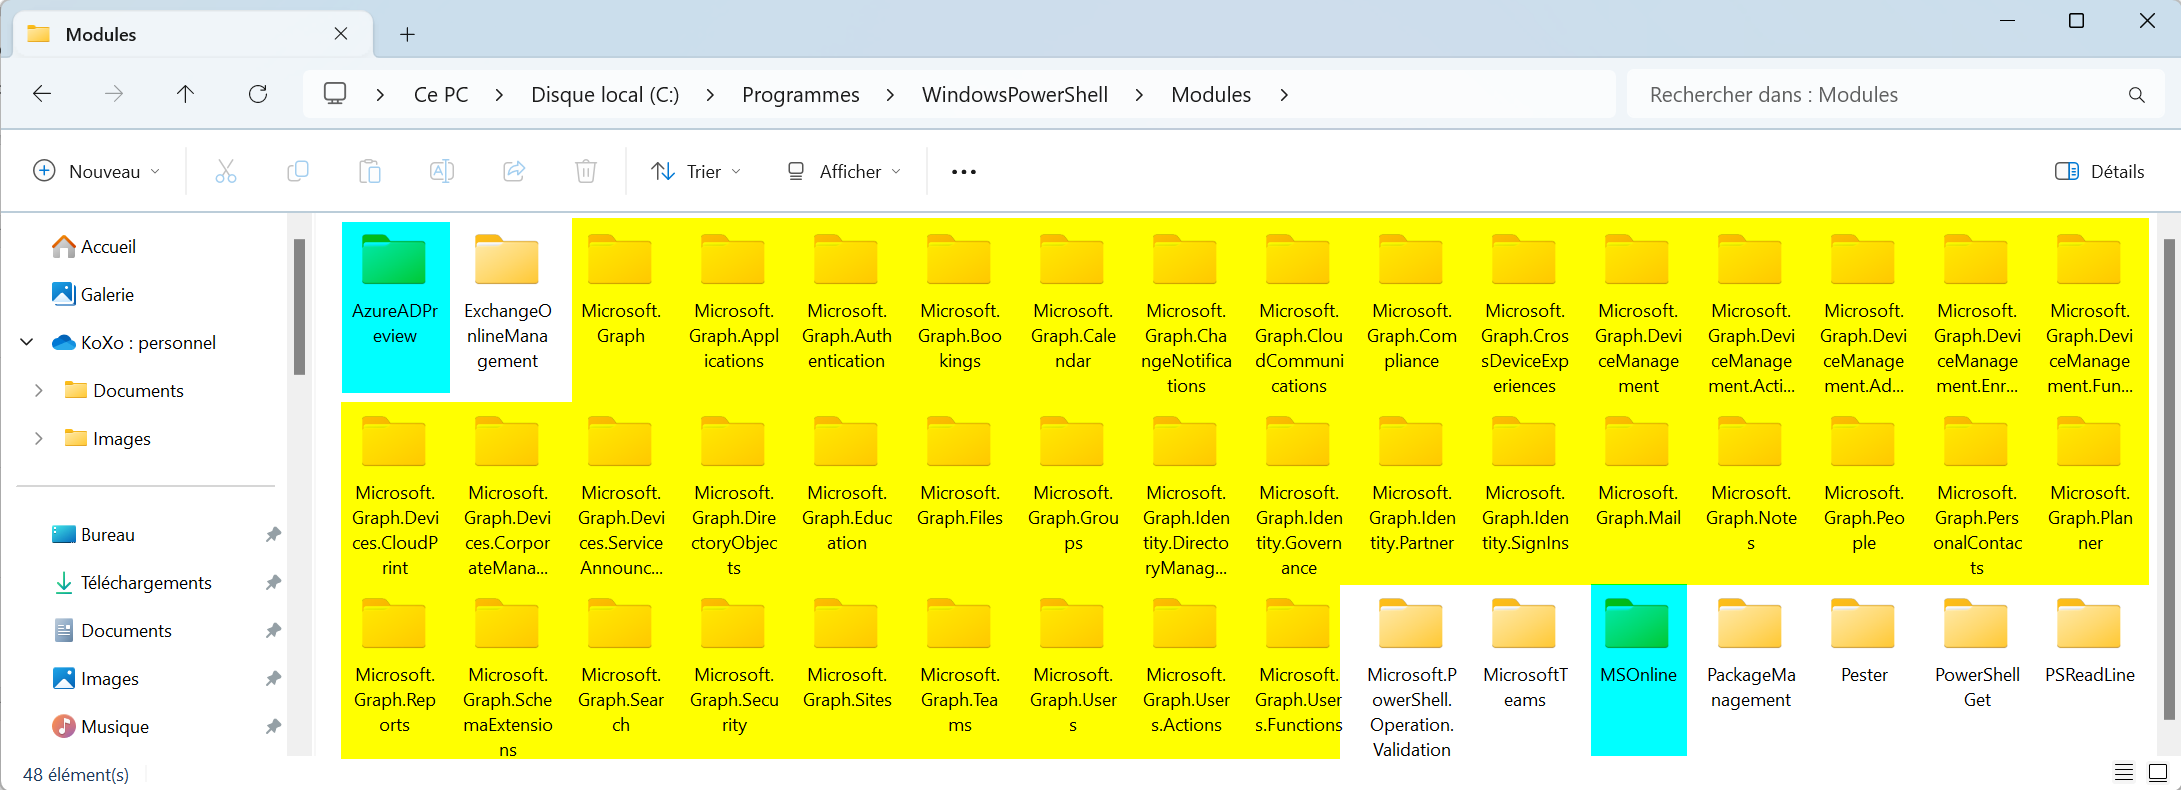Refresh the Modules folder view
This screenshot has width=2181, height=790.
pyautogui.click(x=258, y=94)
